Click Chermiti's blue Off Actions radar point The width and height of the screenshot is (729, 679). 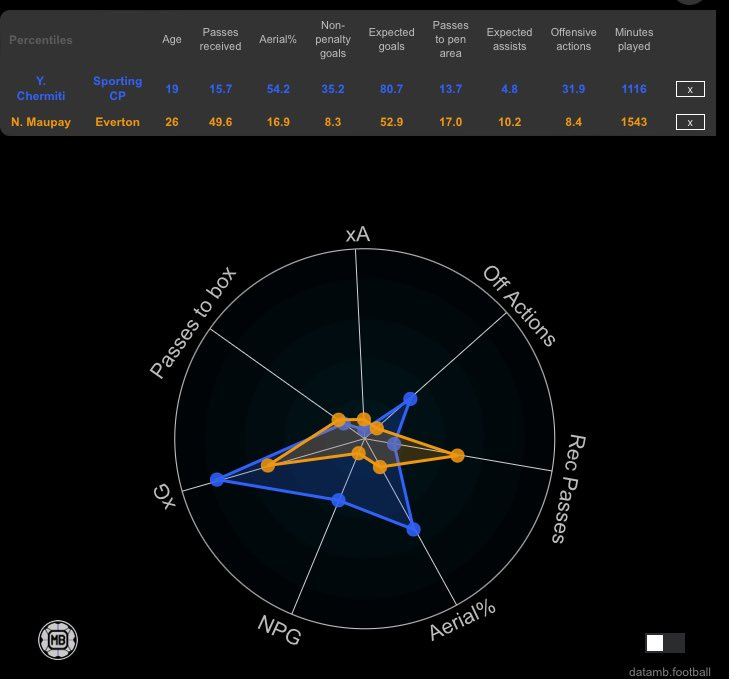(410, 399)
